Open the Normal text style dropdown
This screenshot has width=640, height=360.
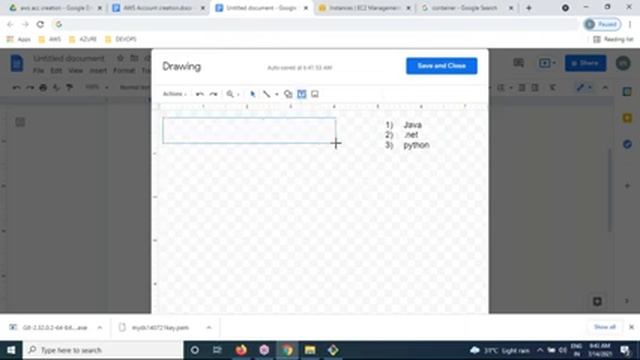(x=135, y=87)
